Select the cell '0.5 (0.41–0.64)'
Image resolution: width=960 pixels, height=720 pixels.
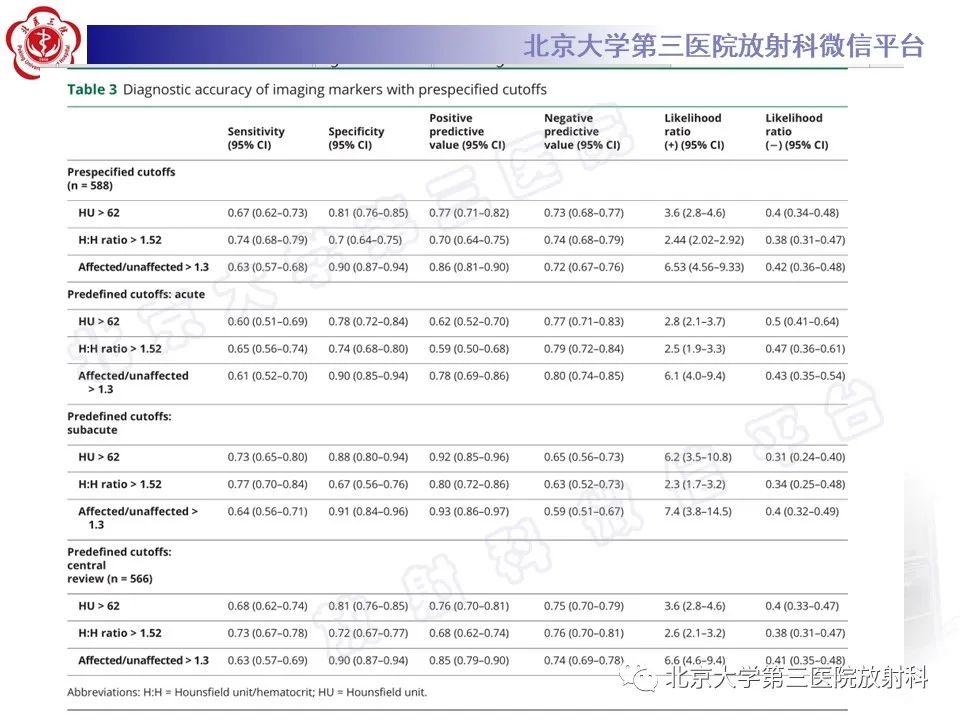(x=802, y=321)
